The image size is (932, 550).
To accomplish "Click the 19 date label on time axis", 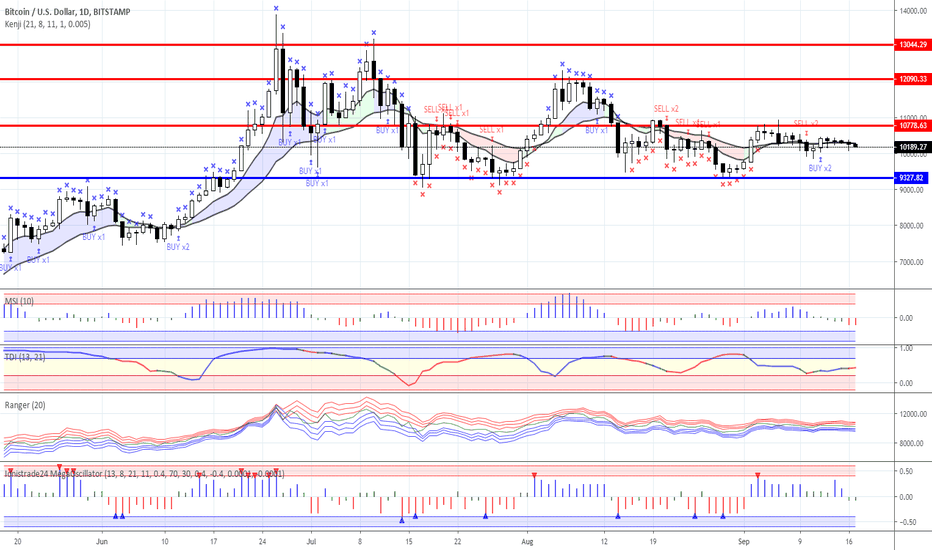I will pyautogui.click(x=653, y=542).
